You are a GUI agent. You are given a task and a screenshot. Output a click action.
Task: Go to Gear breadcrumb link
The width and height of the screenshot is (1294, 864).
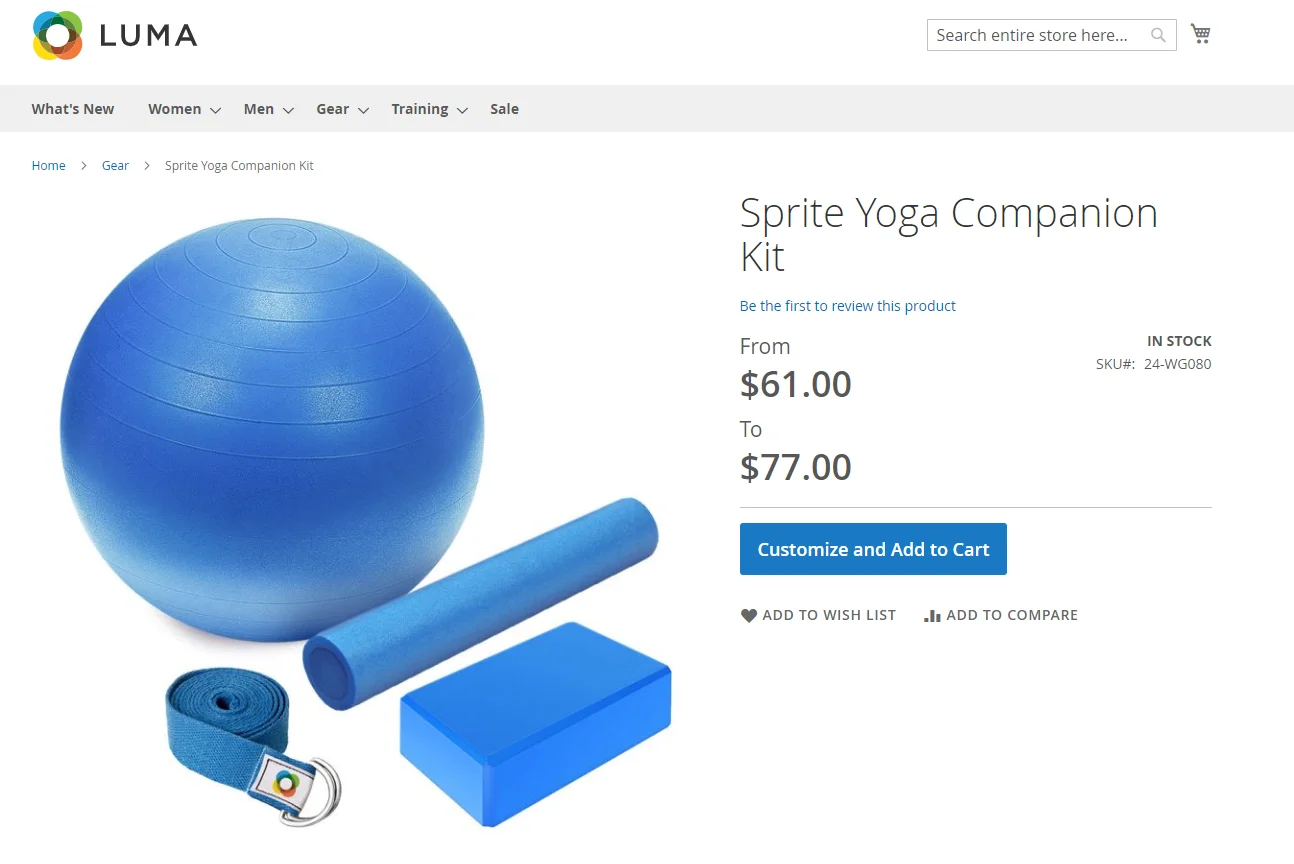(115, 166)
